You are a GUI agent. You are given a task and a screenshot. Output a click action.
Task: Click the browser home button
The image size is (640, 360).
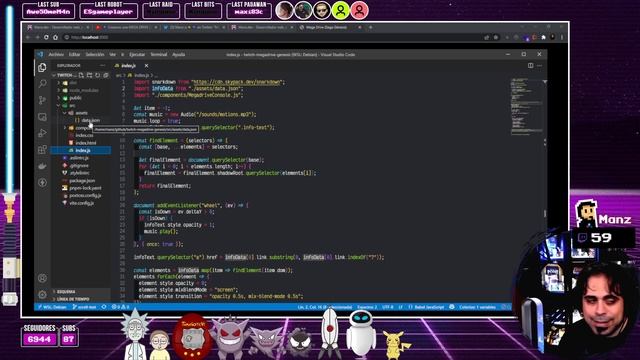pyautogui.click(x=56, y=37)
